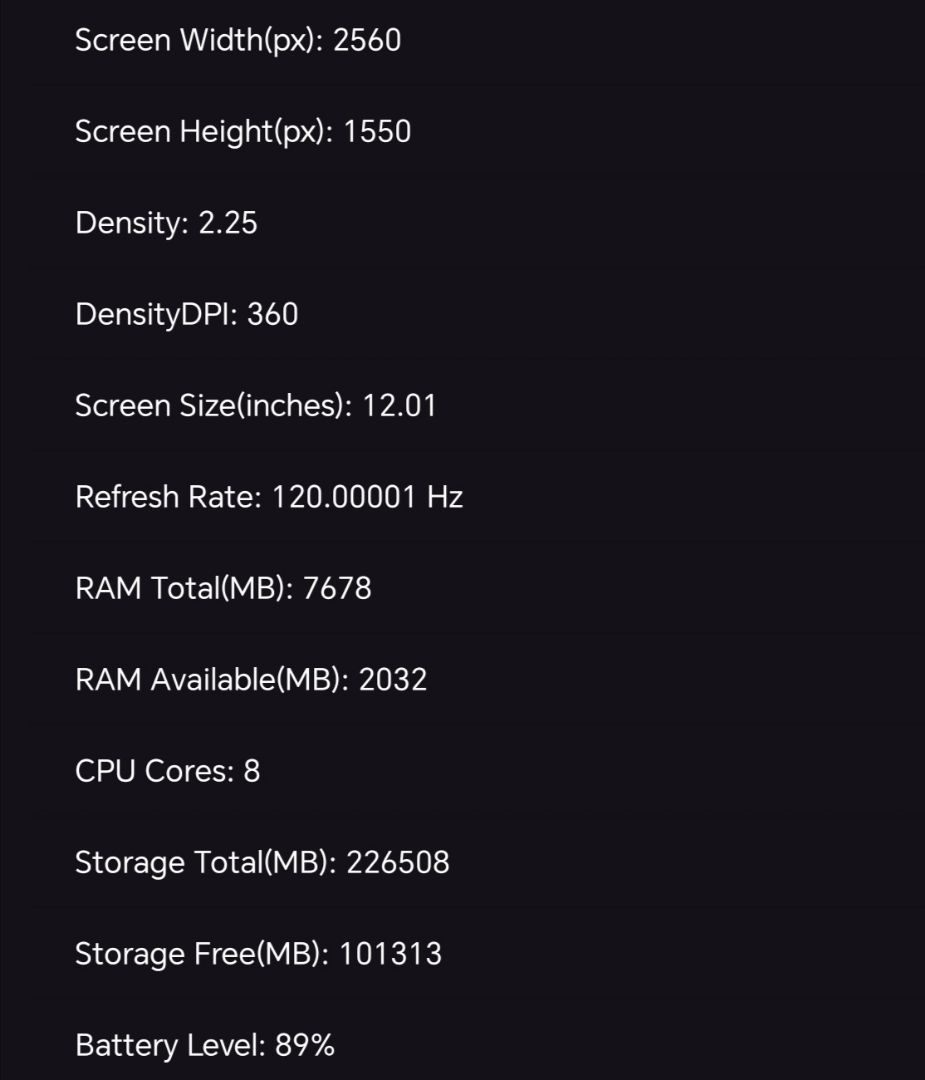The width and height of the screenshot is (925, 1080).
Task: Tap the battery percentage value 89%
Action: click(x=305, y=1046)
